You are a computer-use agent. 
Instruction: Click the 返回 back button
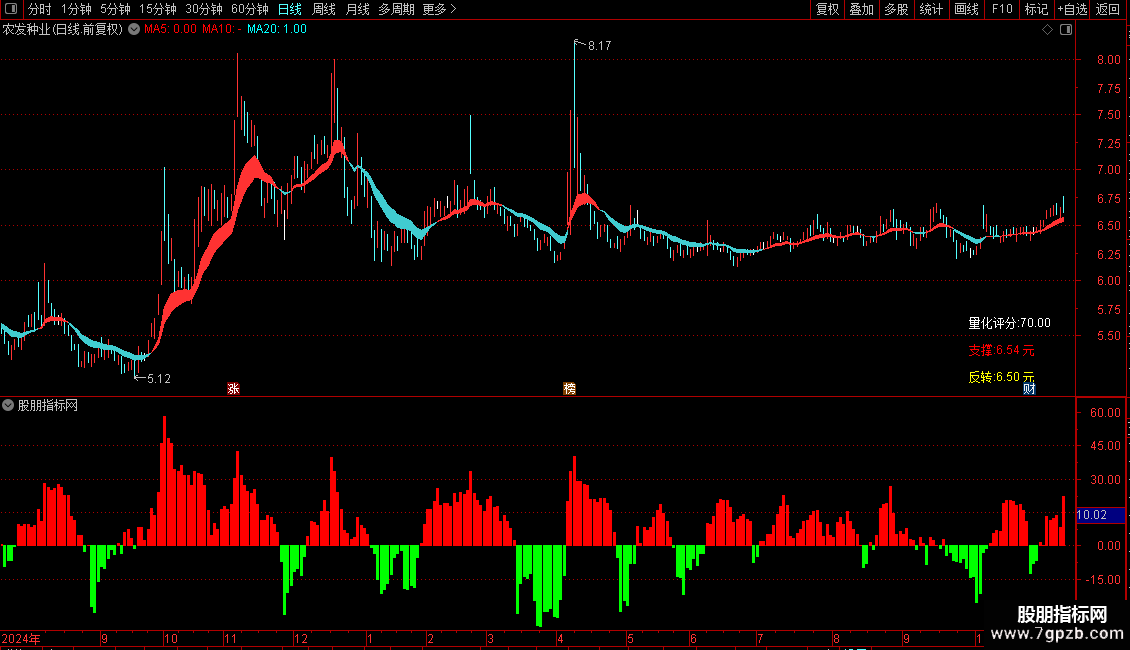(1108, 9)
